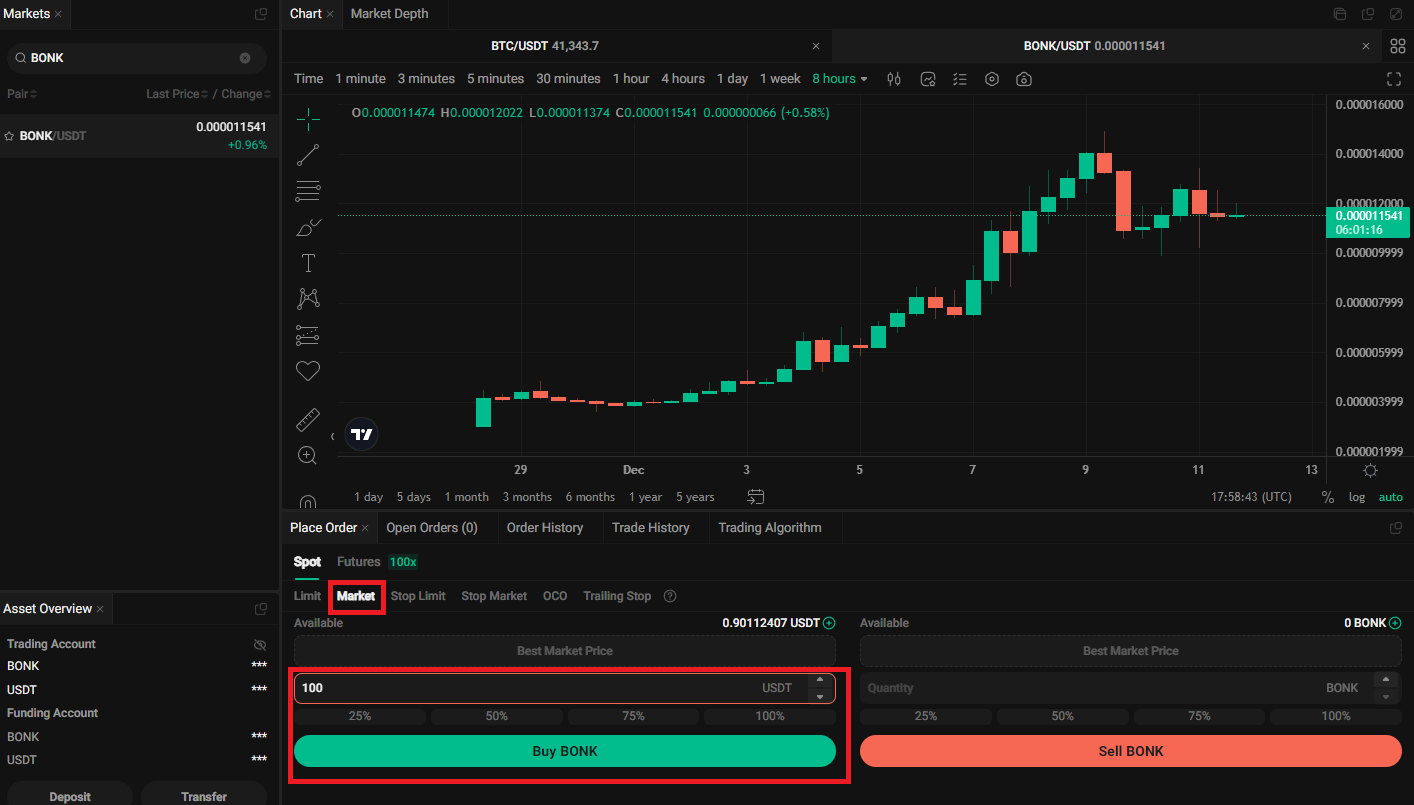Open the indicators icon in chart toolbar
This screenshot has height=805, width=1414.
[x=928, y=79]
